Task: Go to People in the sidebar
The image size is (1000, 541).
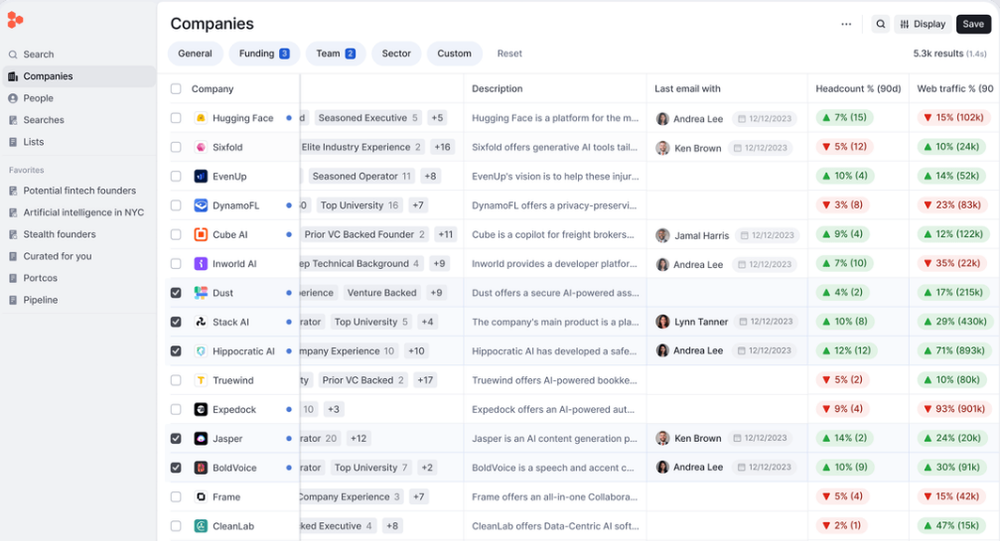Action: 38,98
